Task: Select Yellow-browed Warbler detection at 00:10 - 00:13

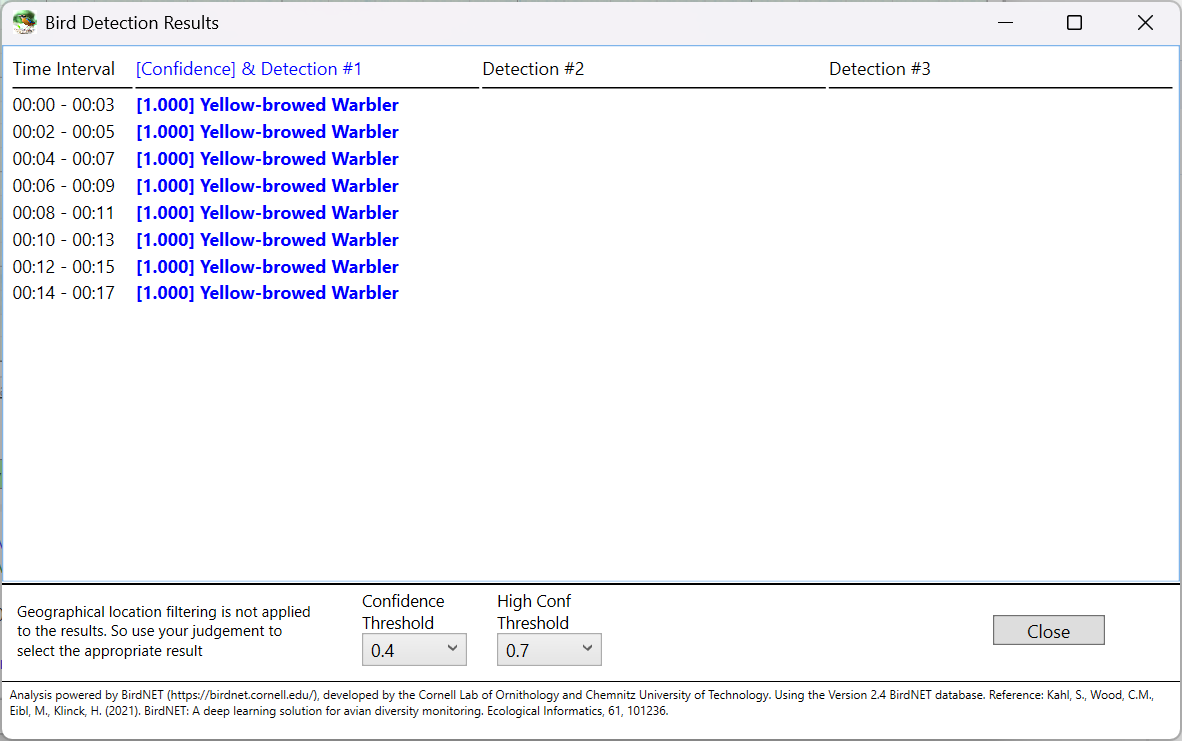Action: (267, 240)
